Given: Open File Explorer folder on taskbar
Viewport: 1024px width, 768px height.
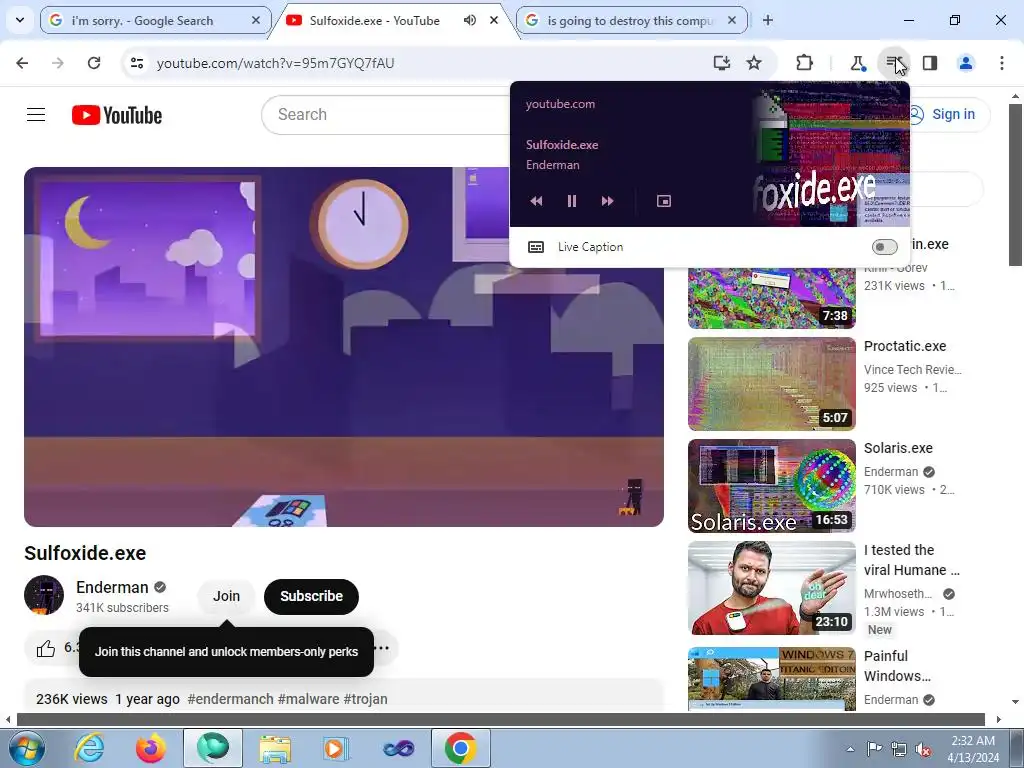Looking at the screenshot, I should [275, 748].
